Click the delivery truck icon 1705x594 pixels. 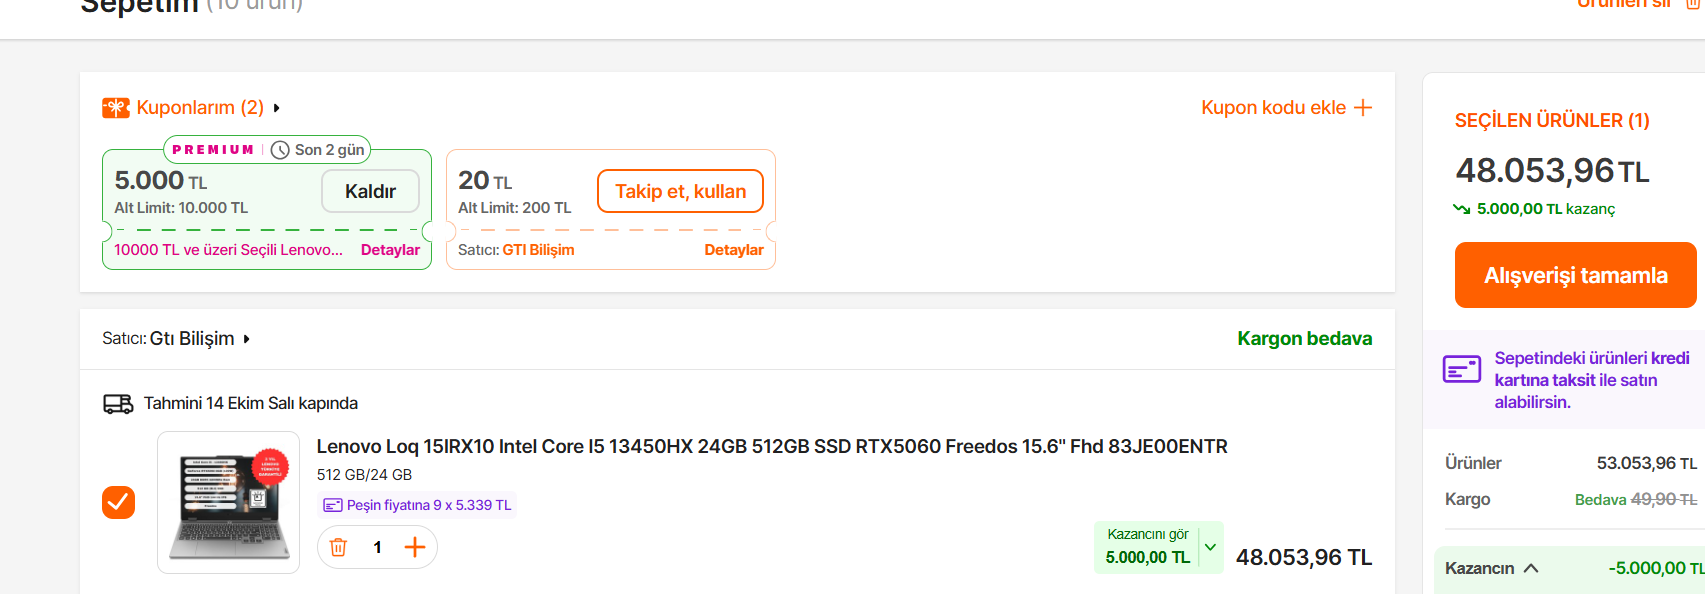point(118,404)
